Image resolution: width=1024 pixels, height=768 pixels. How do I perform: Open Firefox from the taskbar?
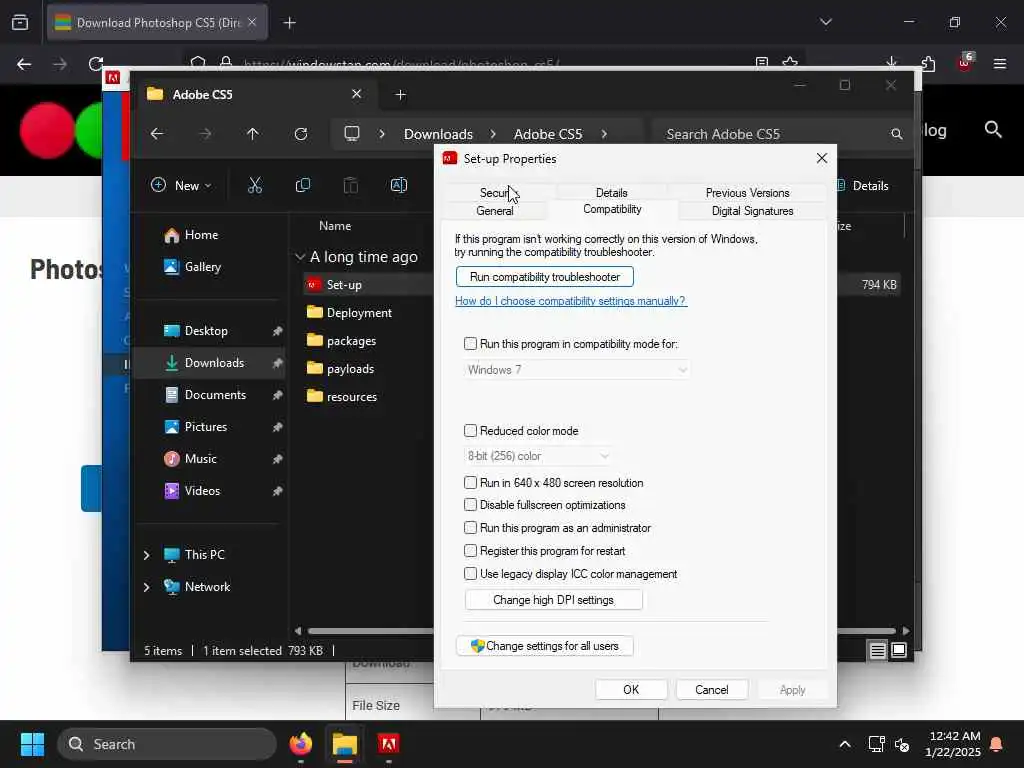pyautogui.click(x=301, y=744)
